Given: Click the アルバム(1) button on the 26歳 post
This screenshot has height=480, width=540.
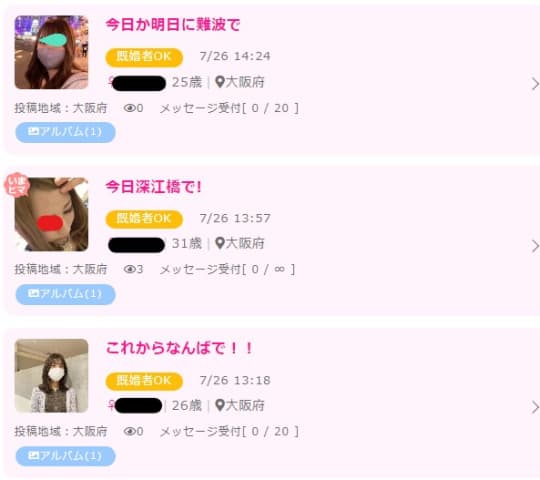Looking at the screenshot, I should [x=65, y=456].
